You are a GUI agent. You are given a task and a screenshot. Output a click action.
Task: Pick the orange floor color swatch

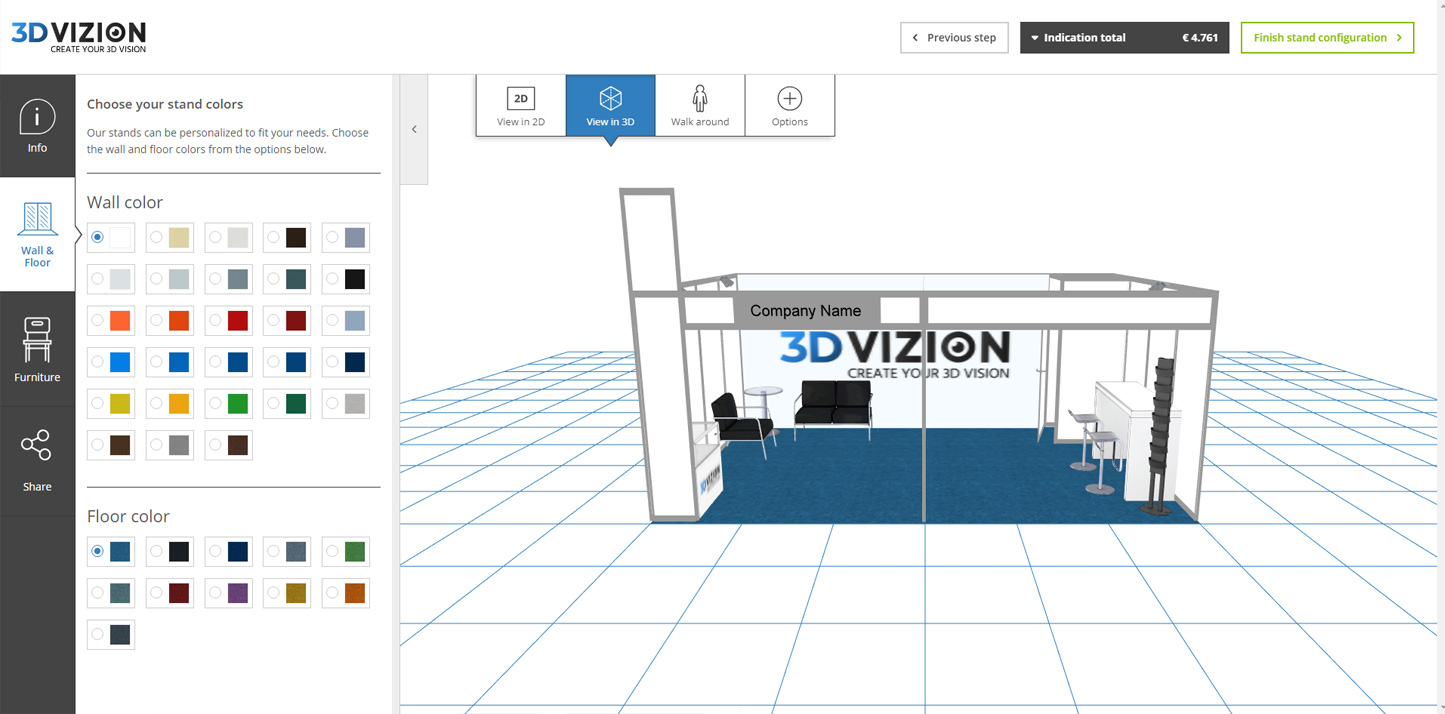[x=355, y=593]
